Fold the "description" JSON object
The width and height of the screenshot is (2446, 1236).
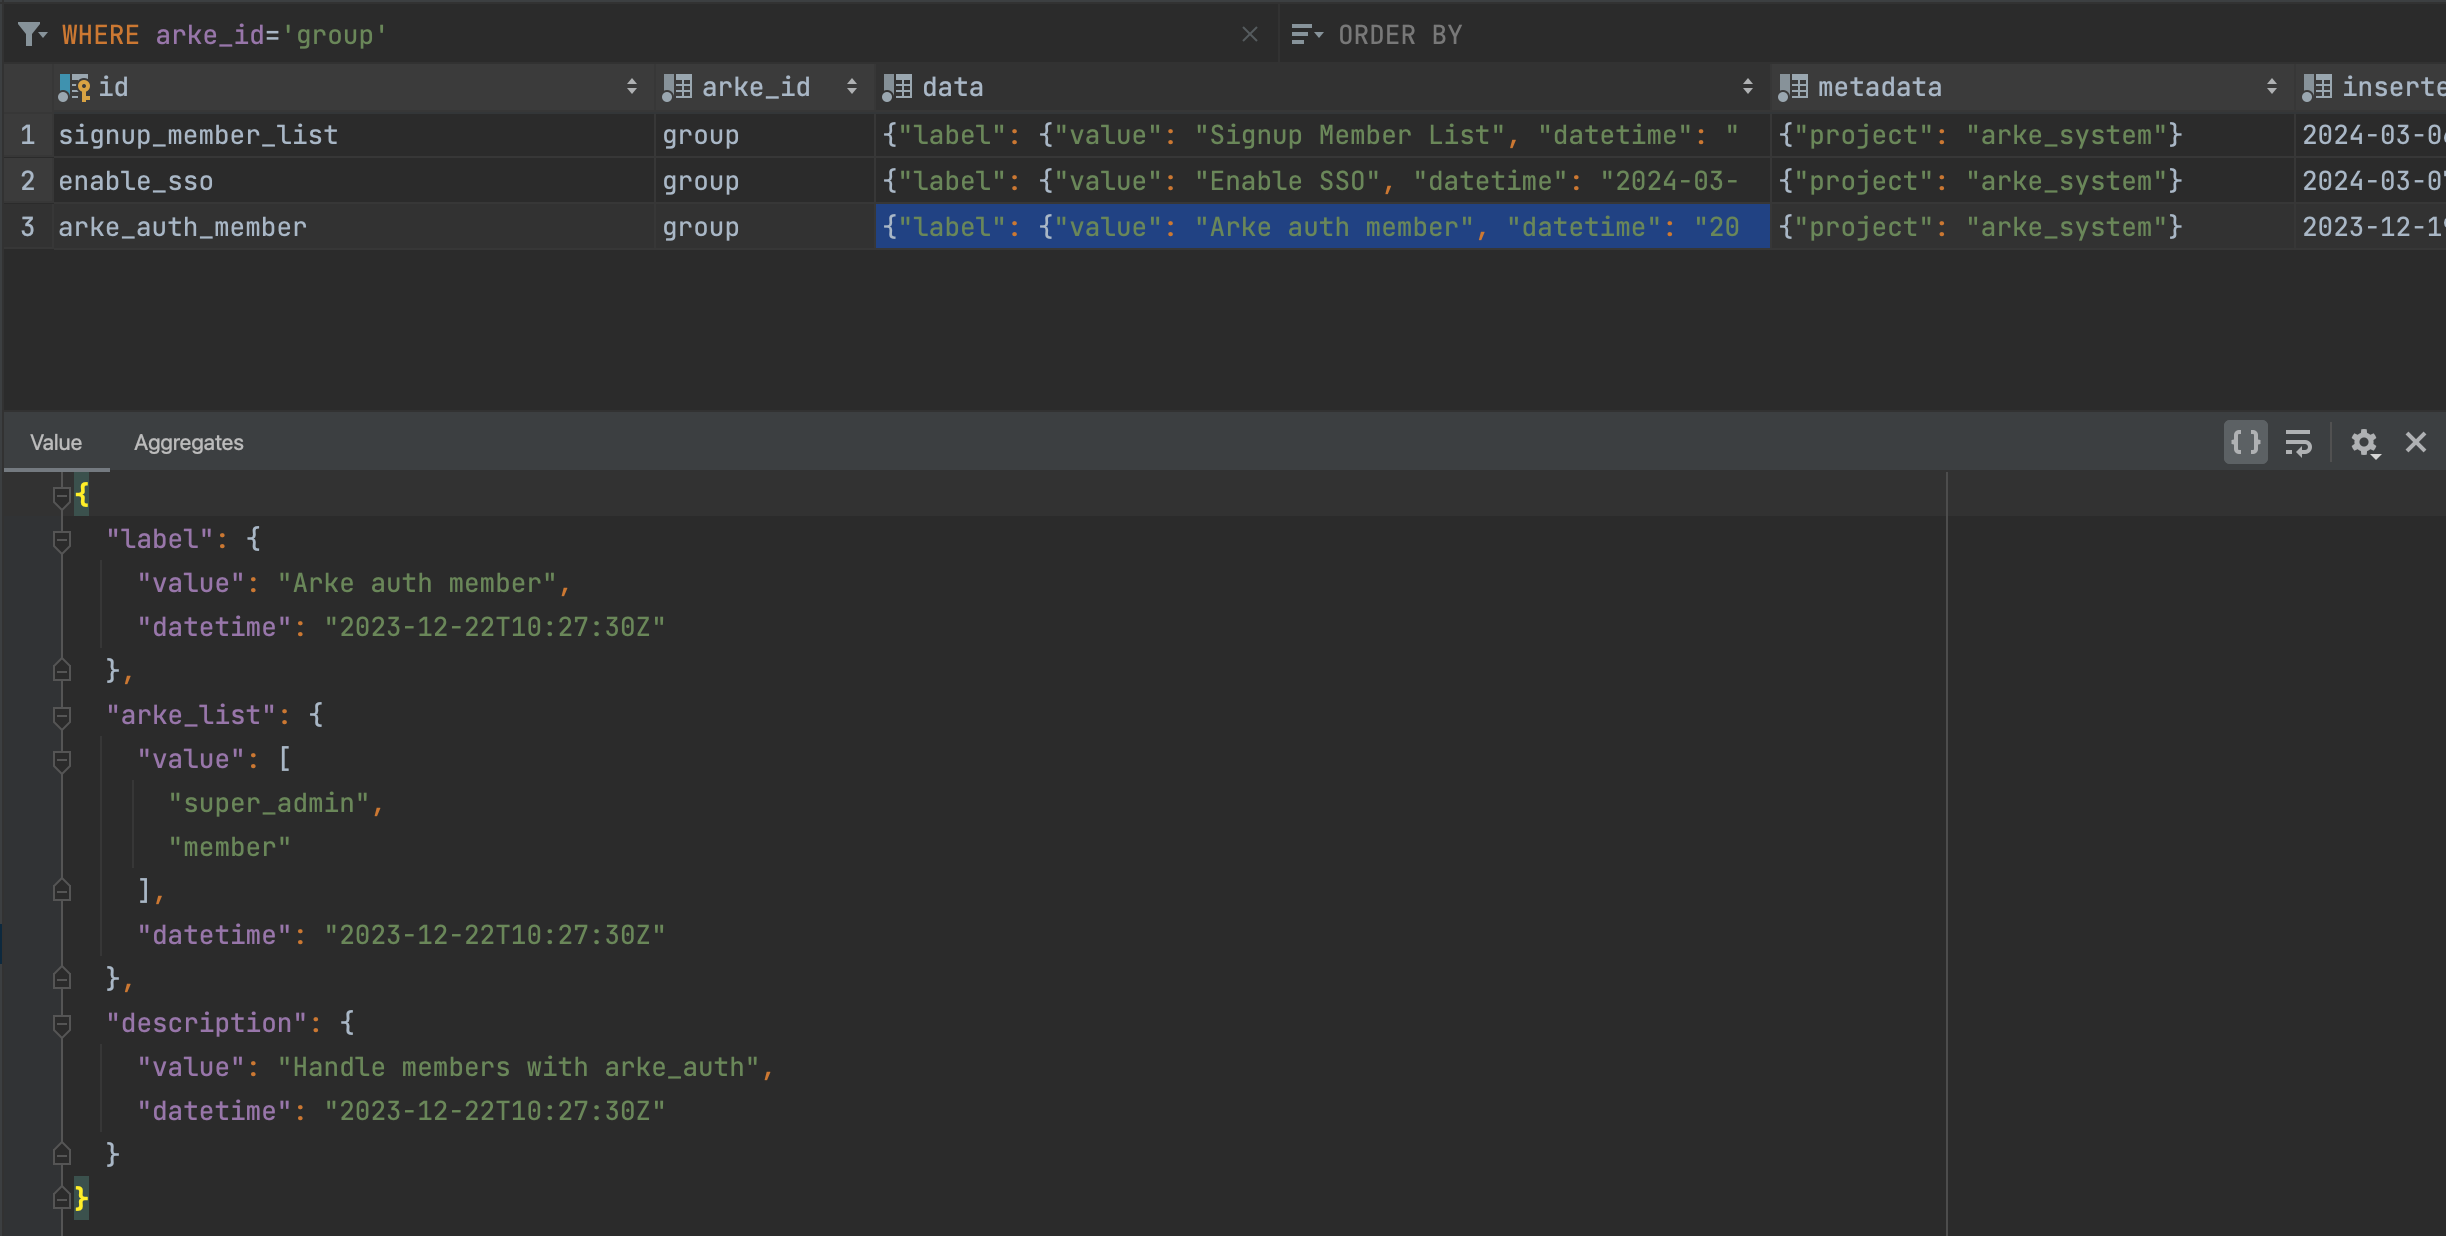(62, 1024)
